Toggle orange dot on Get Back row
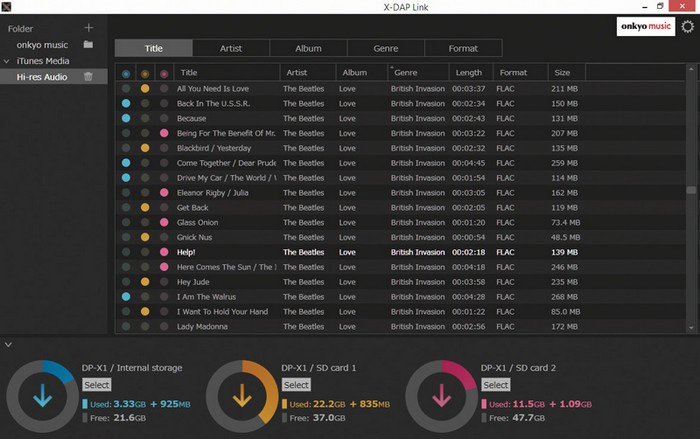The image size is (700, 439). pos(145,207)
